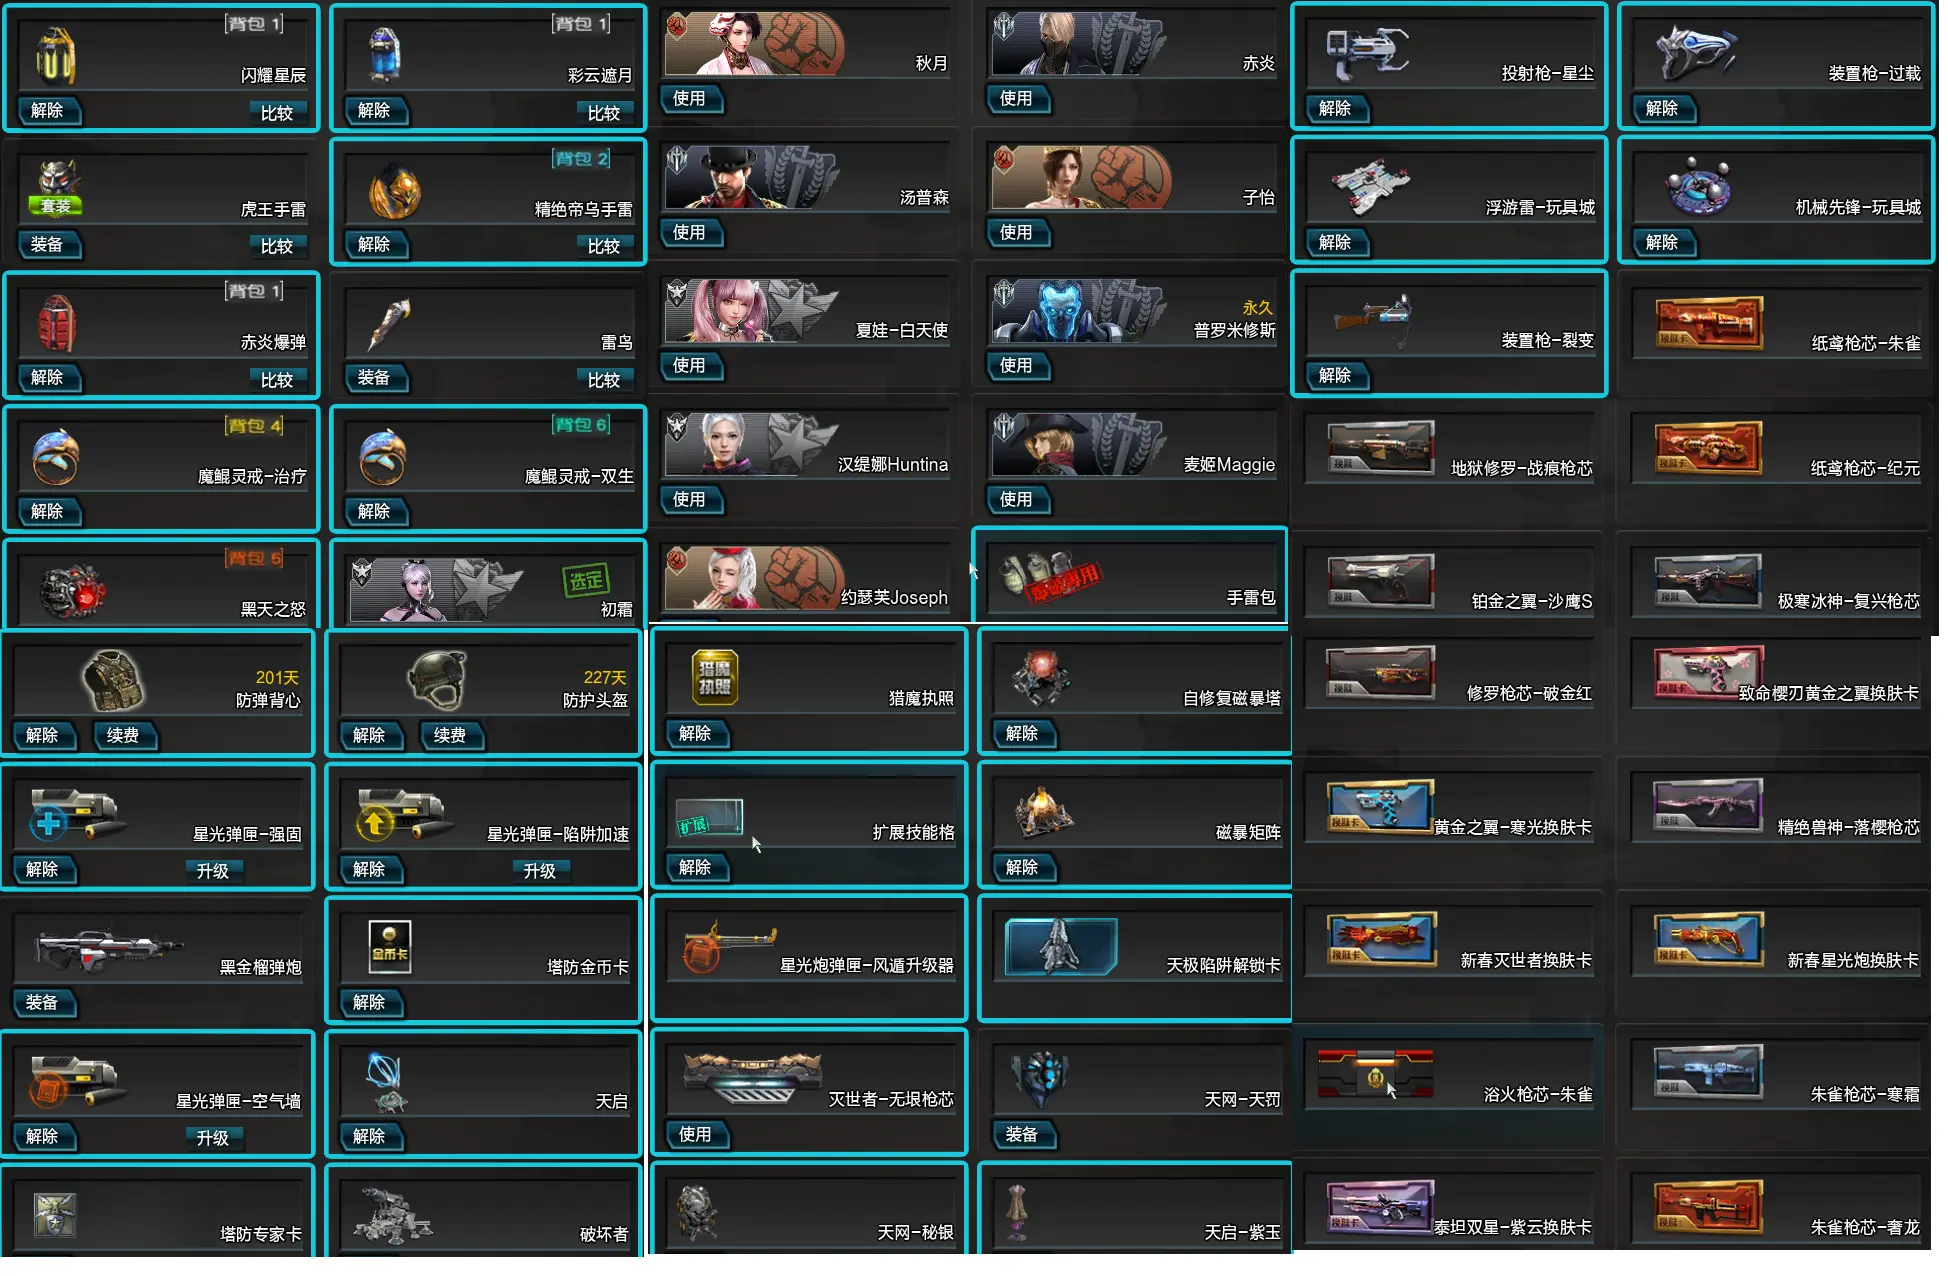This screenshot has height=1276, width=1948.
Task: Click the 闪耀星辰 grenade icon
Action: (55, 55)
